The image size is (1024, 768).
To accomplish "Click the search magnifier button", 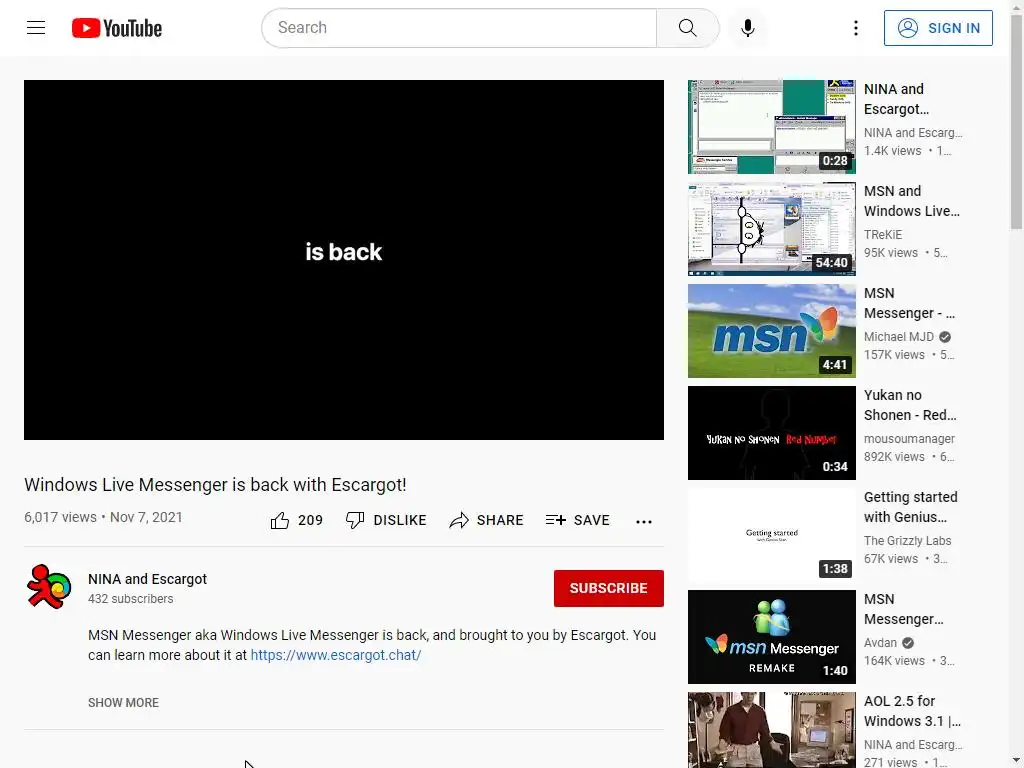I will pyautogui.click(x=687, y=28).
